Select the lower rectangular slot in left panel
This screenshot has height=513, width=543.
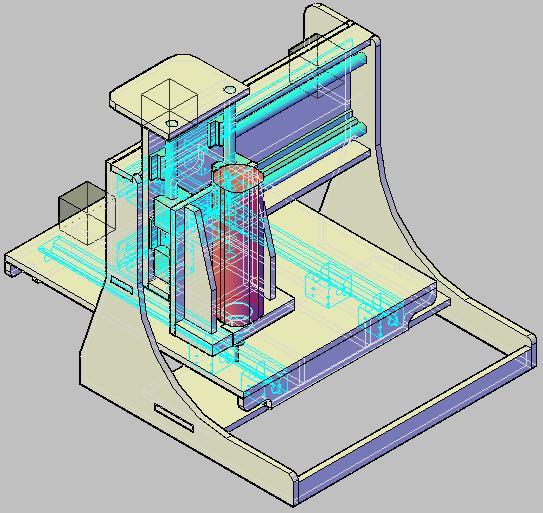coord(173,418)
